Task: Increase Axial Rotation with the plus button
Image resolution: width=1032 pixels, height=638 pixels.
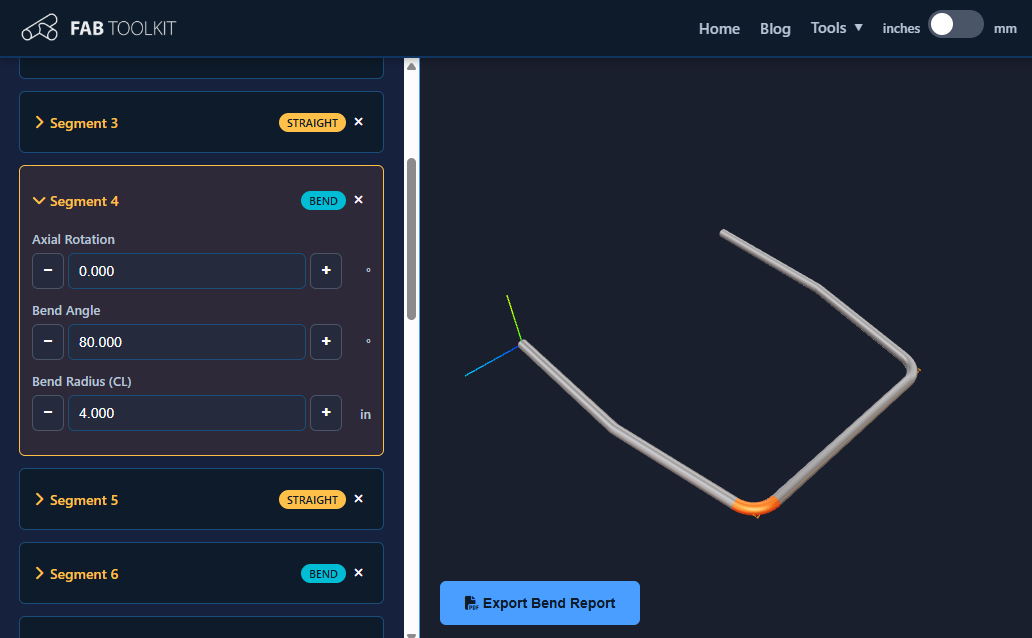Action: [325, 271]
